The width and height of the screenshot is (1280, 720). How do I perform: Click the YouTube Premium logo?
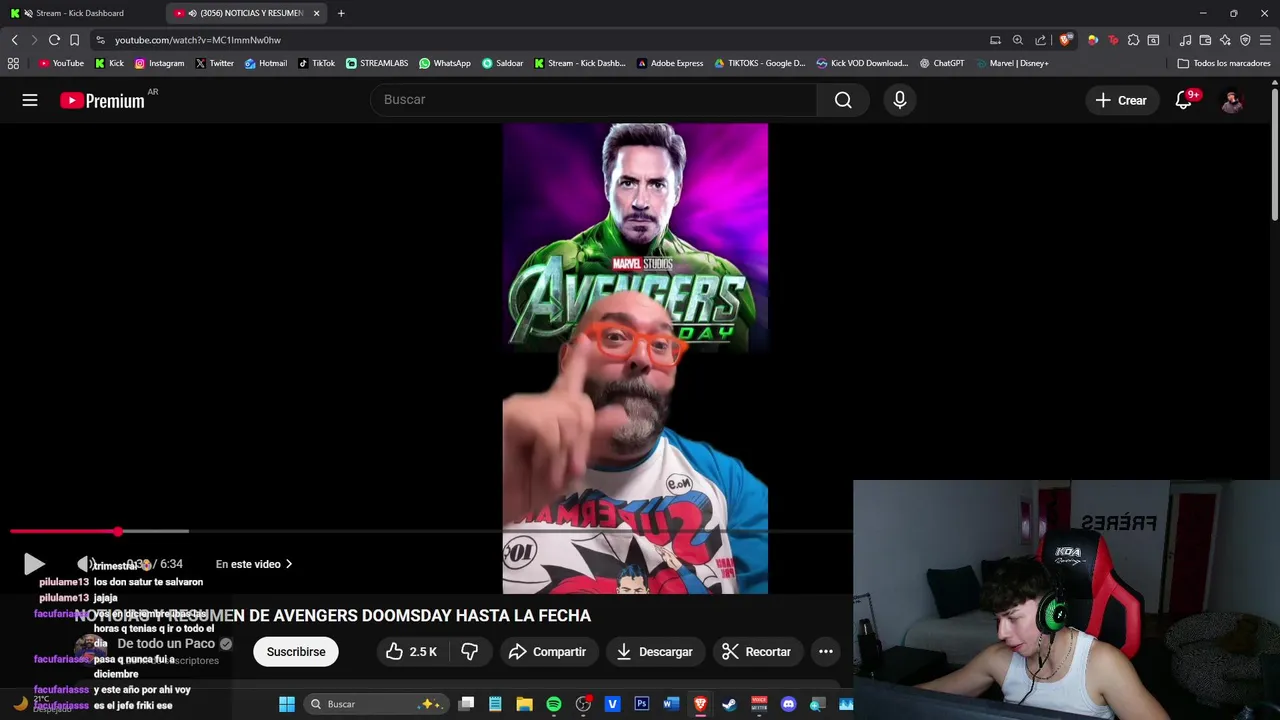click(102, 100)
